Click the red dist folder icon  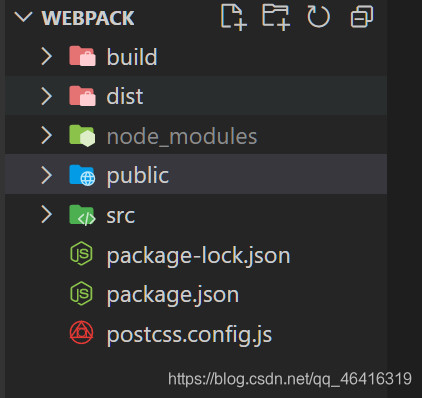tap(82, 96)
